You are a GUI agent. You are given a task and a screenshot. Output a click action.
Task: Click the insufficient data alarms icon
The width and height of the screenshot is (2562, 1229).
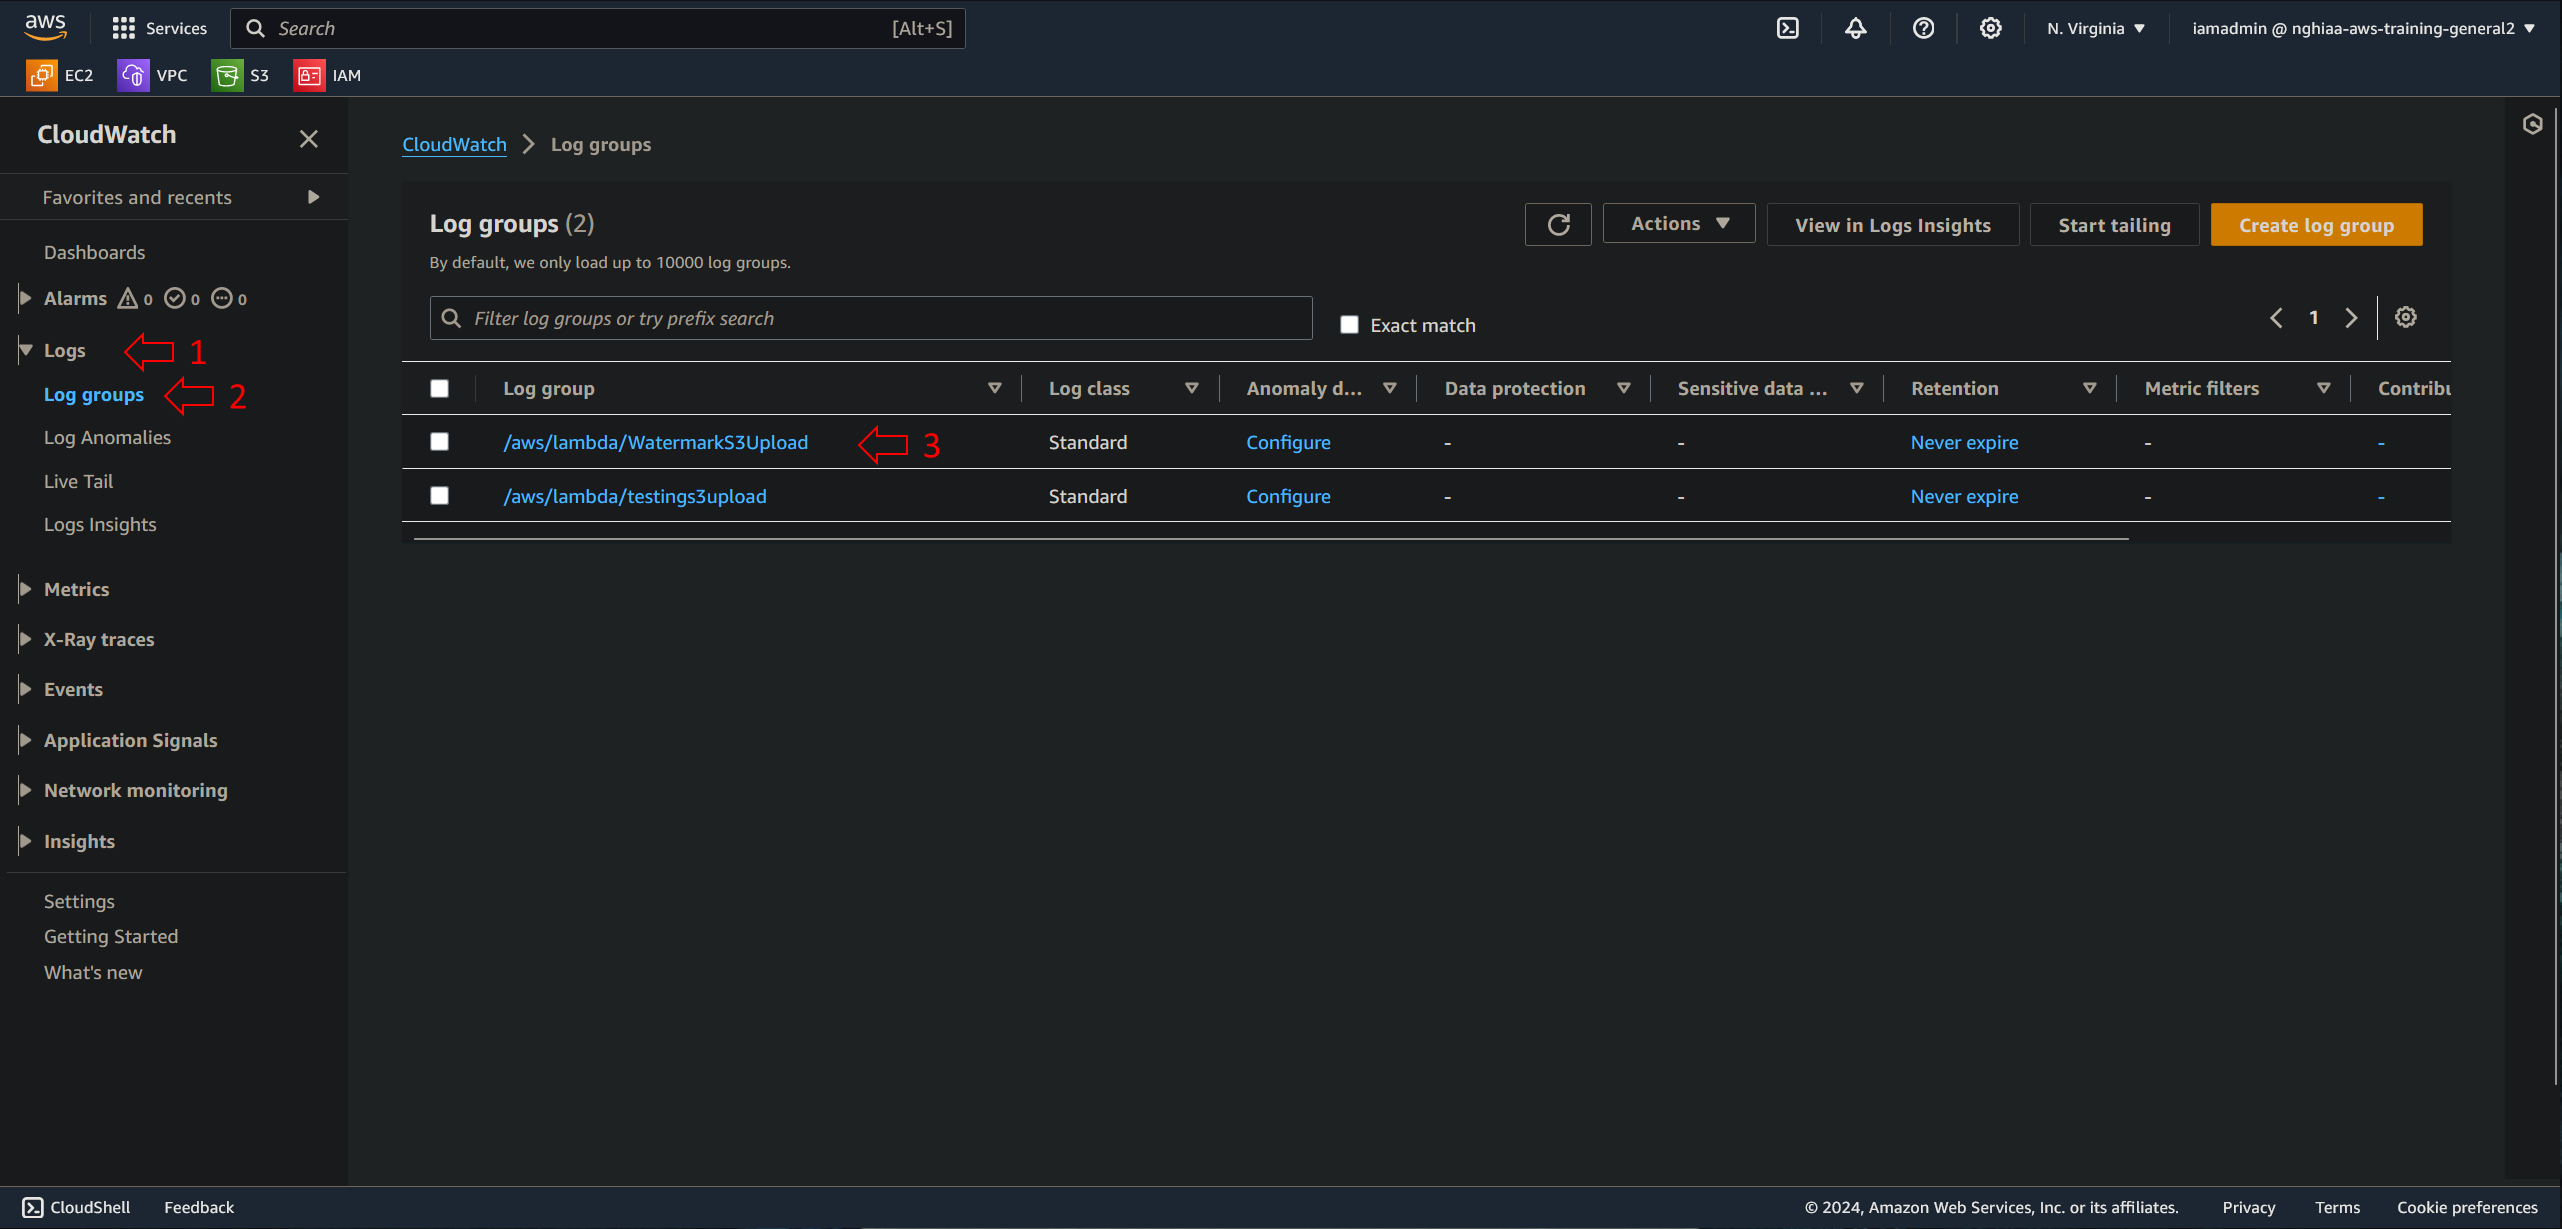222,298
